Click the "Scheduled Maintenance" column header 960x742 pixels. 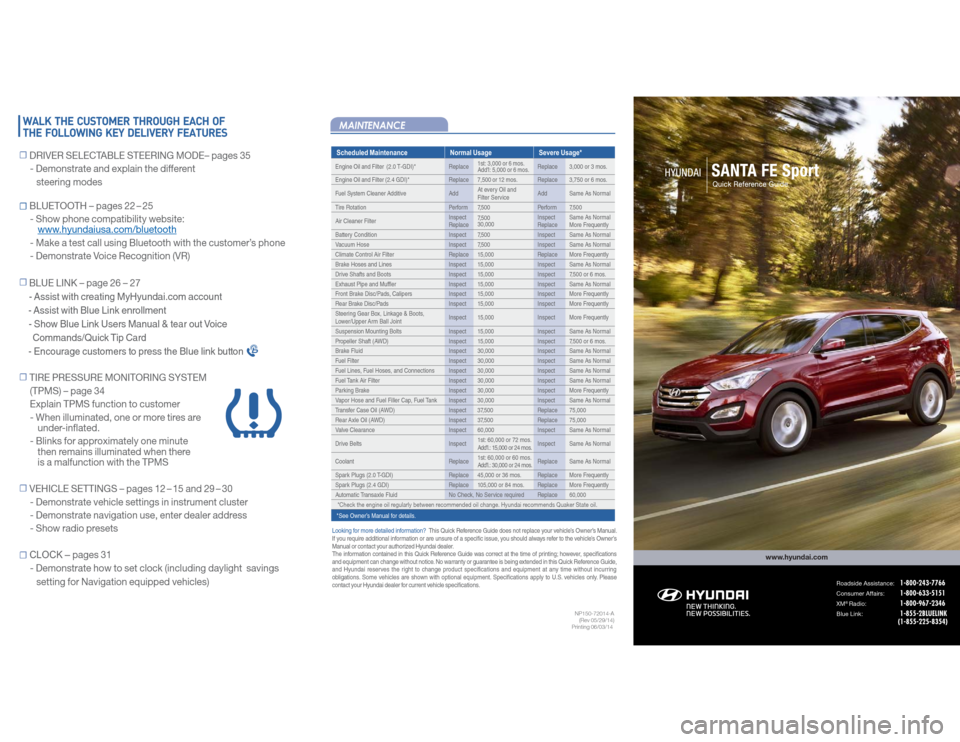(x=372, y=152)
